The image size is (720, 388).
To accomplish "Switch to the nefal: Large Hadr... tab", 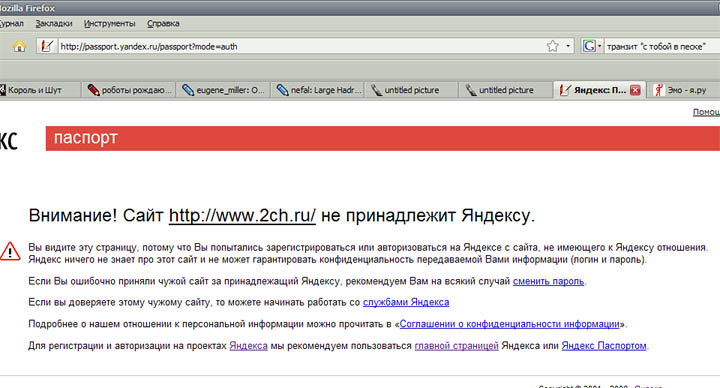I will coord(318,90).
